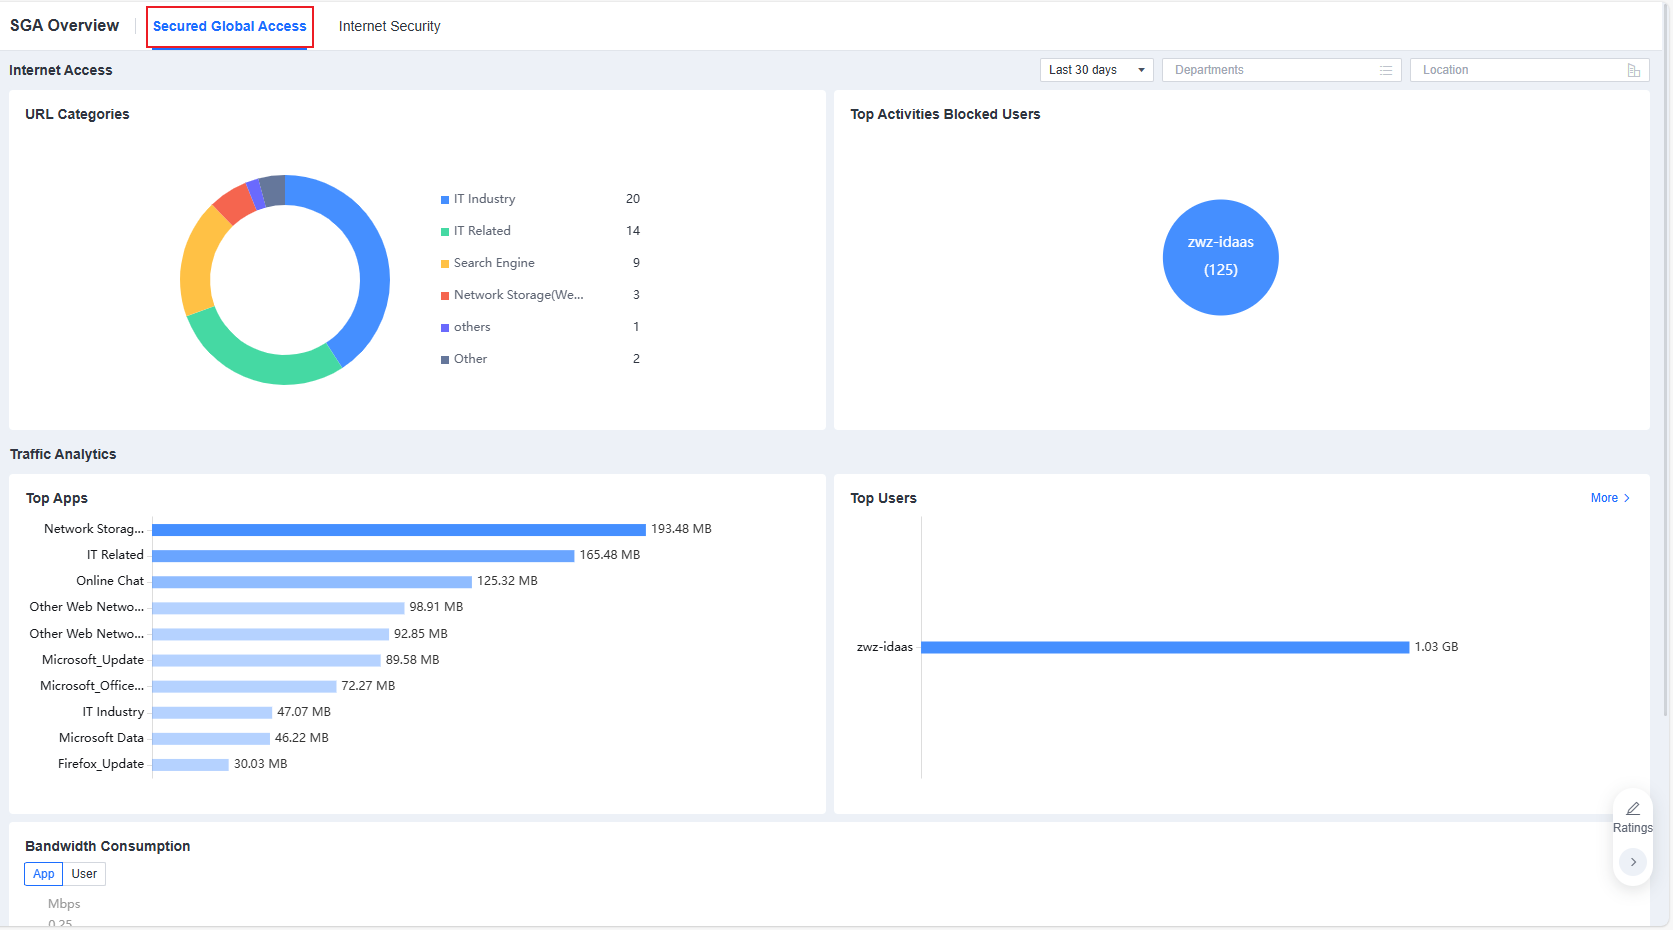Open the Departments filter field
This screenshot has height=930, width=1673.
[1281, 70]
